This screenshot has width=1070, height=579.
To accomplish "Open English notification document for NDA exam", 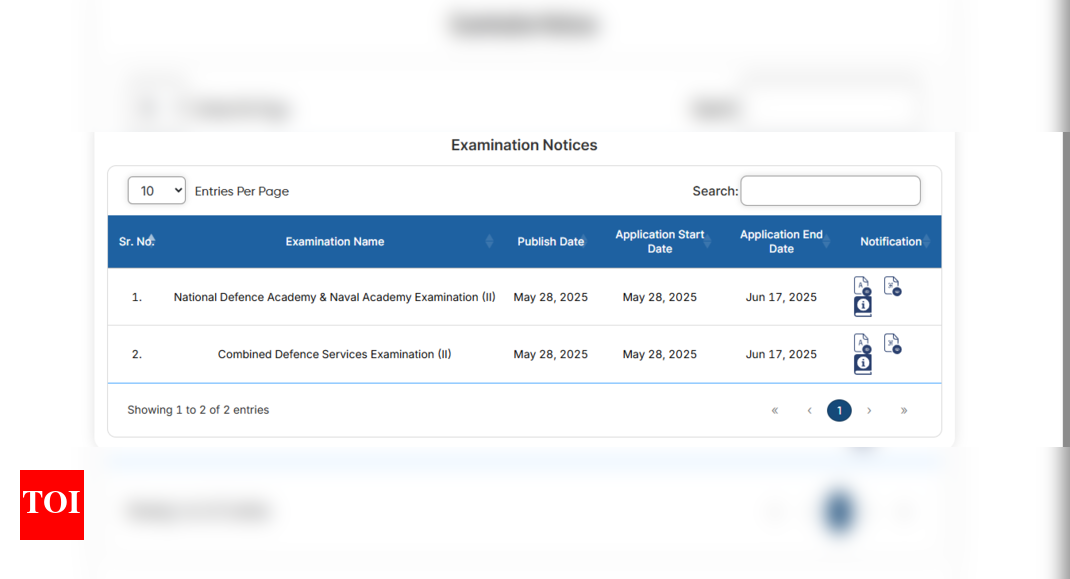I will (862, 286).
